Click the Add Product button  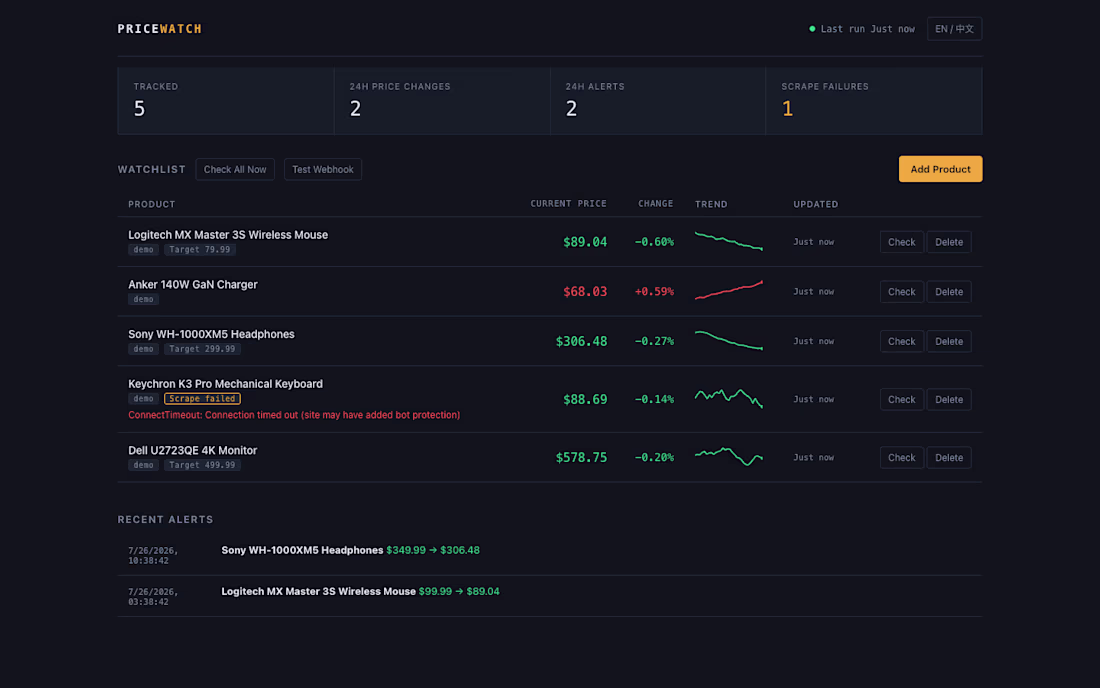point(940,169)
